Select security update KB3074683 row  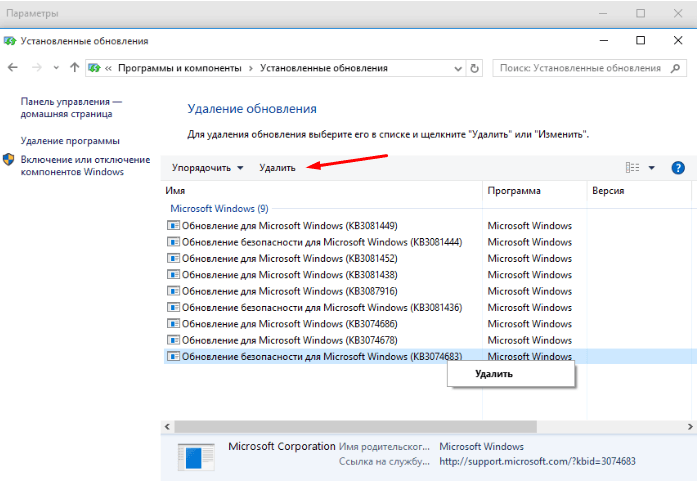pyautogui.click(x=430, y=356)
